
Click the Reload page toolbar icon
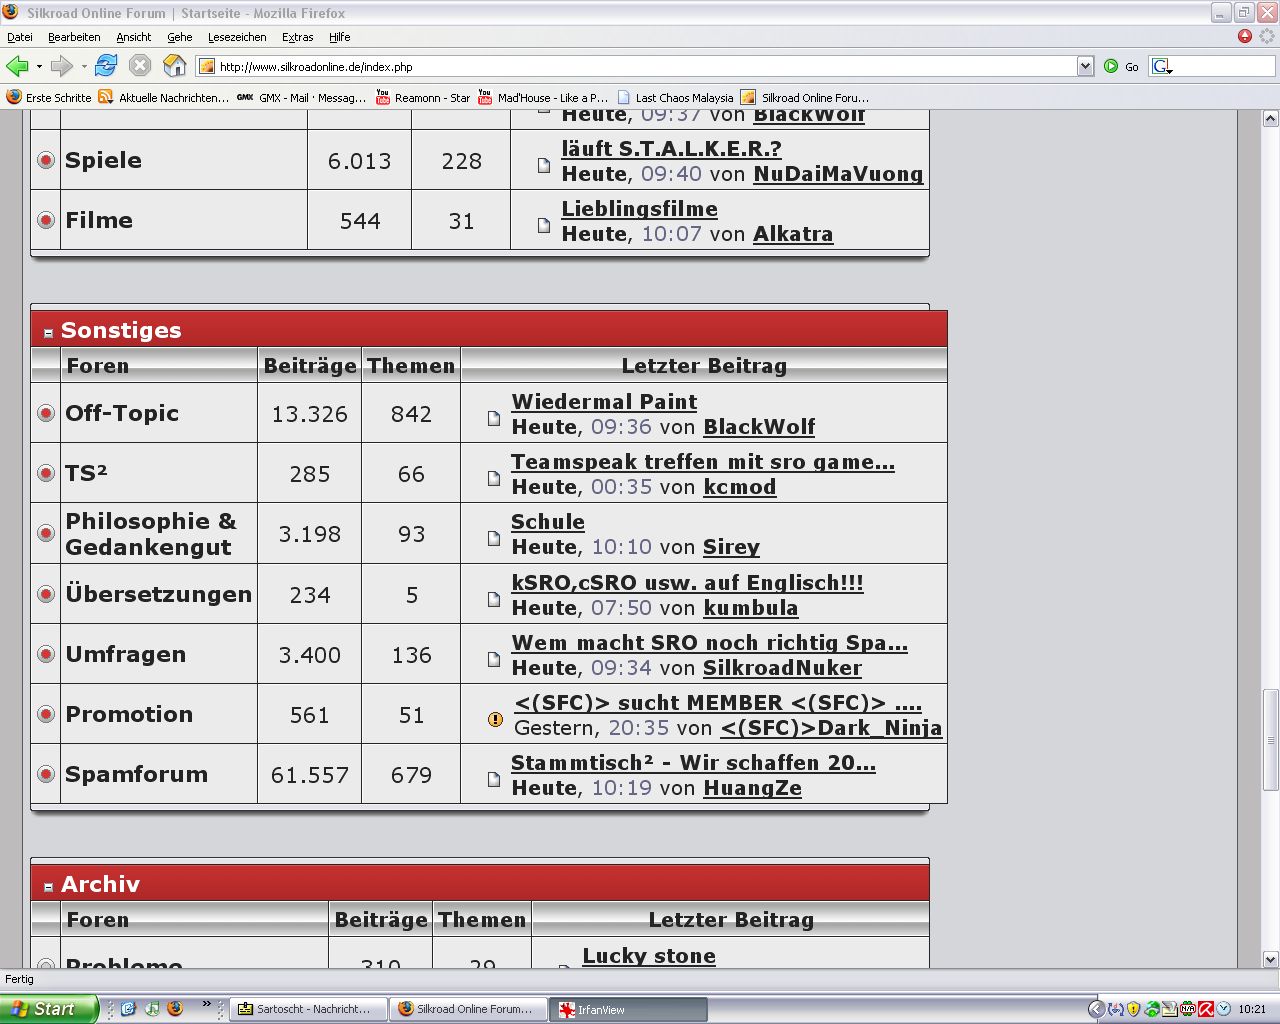(106, 66)
